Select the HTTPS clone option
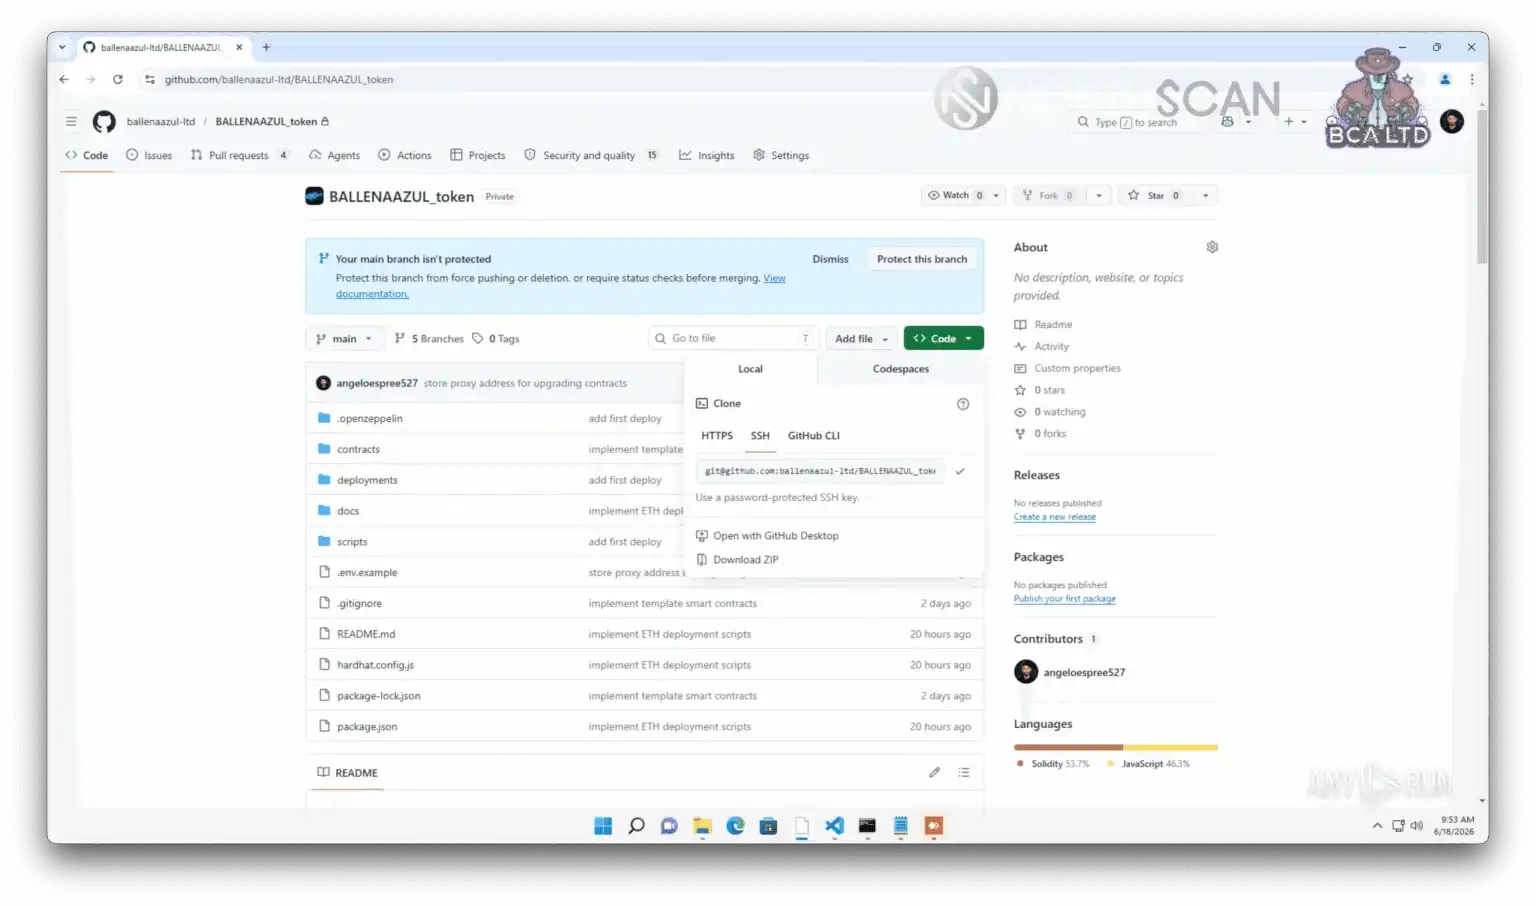 [717, 436]
